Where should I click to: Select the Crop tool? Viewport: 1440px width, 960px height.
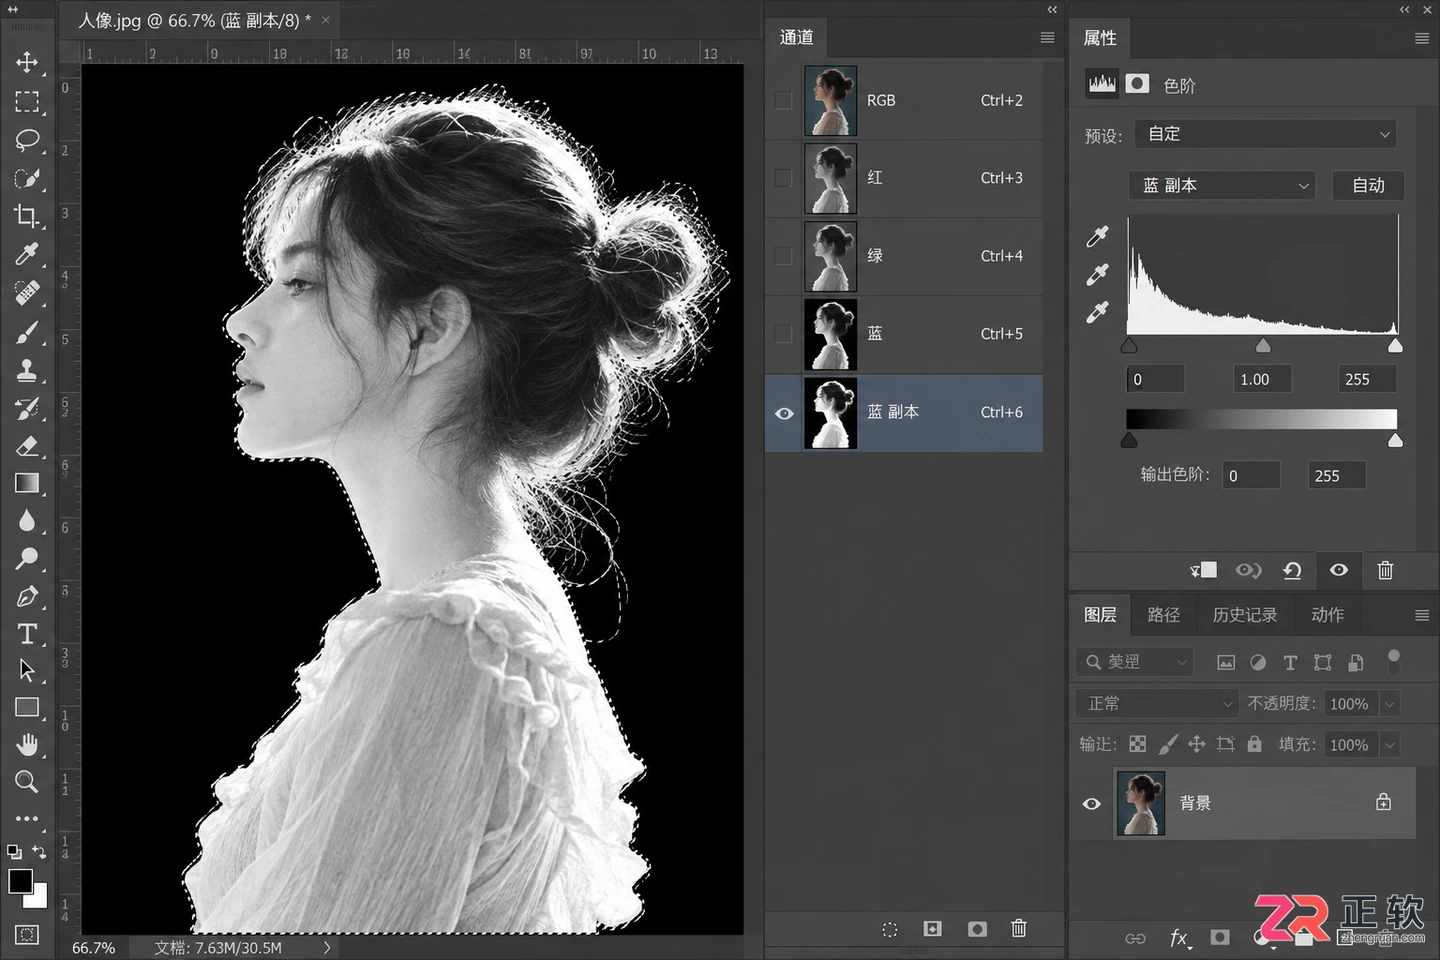coord(27,216)
